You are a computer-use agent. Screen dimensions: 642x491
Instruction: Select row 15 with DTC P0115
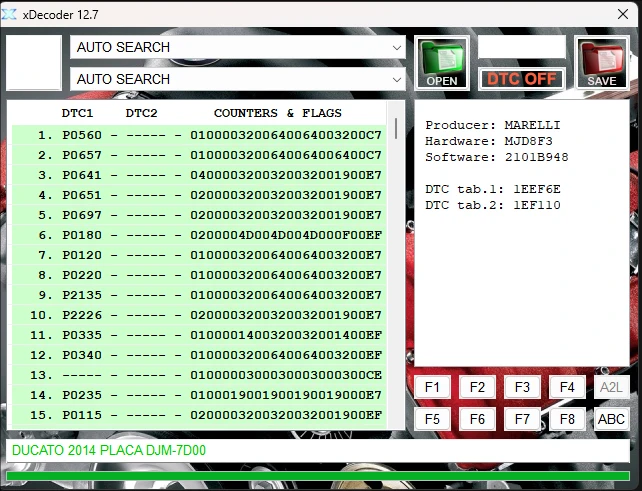click(199, 415)
